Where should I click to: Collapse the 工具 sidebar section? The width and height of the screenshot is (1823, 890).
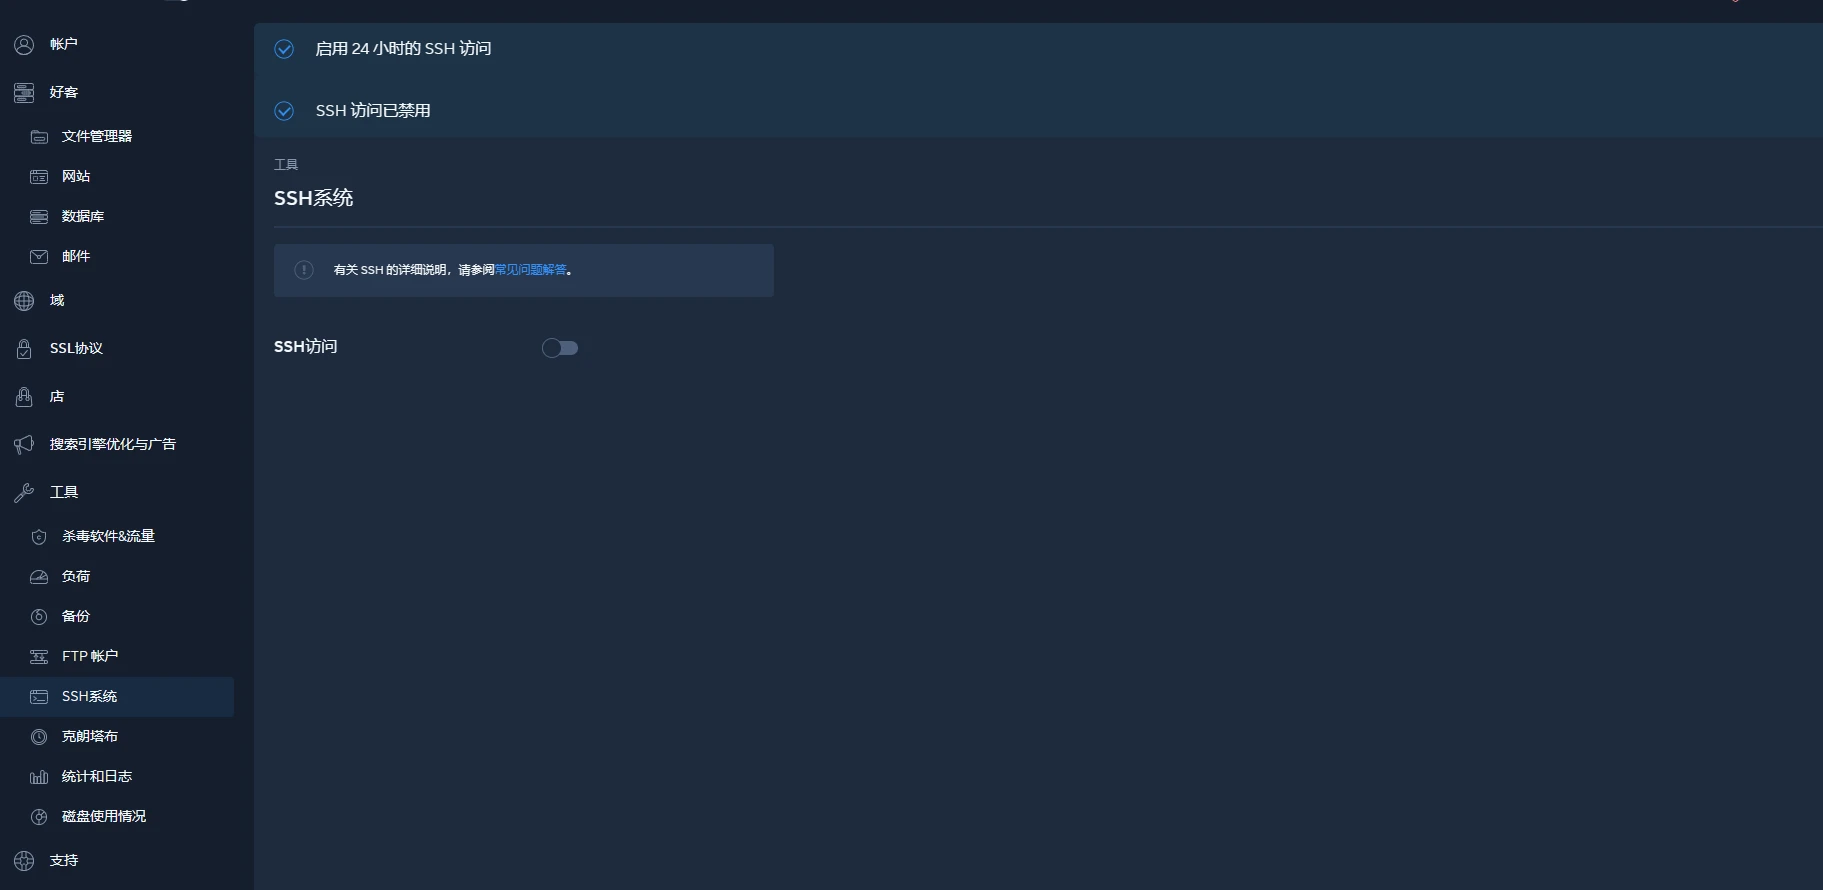[64, 492]
